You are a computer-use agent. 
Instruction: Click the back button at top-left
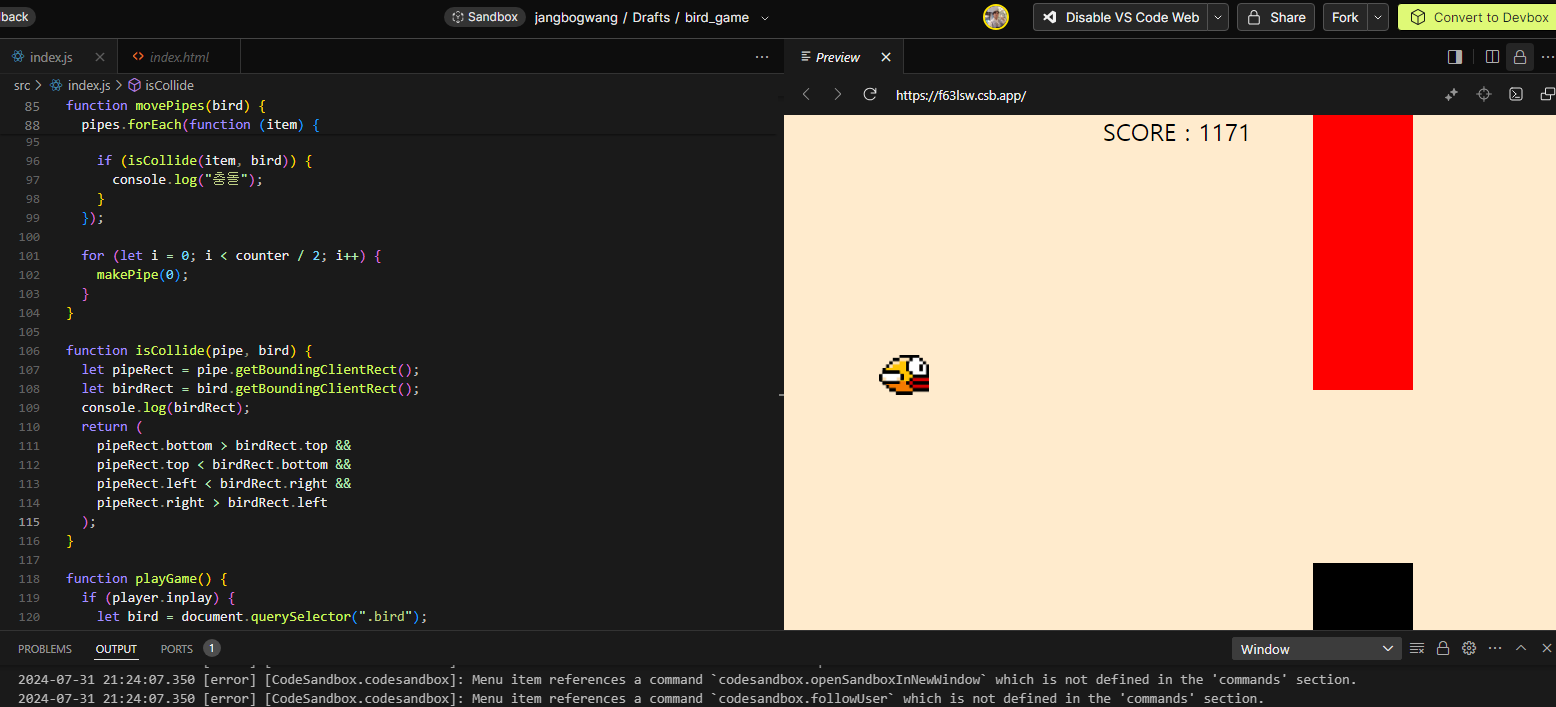pyautogui.click(x=17, y=17)
